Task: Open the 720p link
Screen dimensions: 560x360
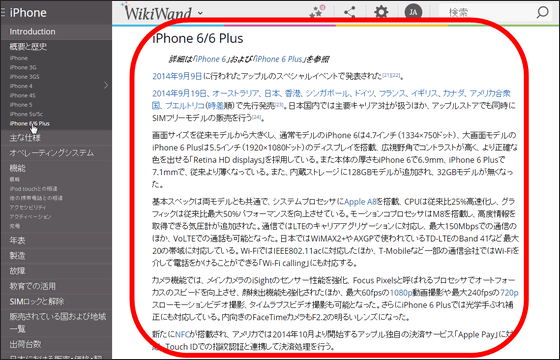Action: pos(509,293)
